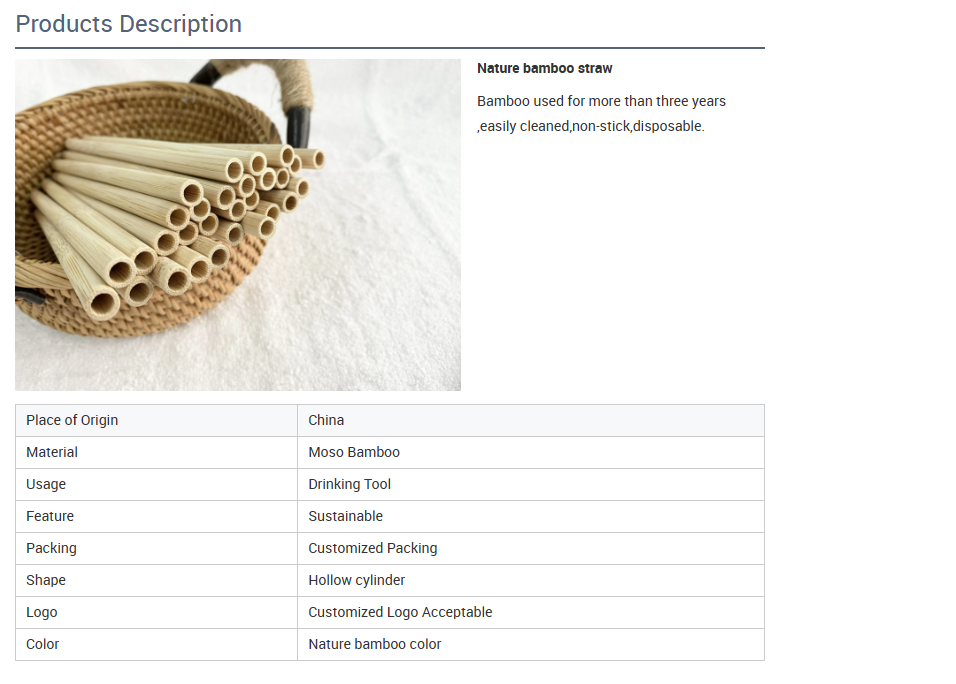Click the 'Drinking Tool' value cell
Screen dimensions: 956x684
point(530,485)
